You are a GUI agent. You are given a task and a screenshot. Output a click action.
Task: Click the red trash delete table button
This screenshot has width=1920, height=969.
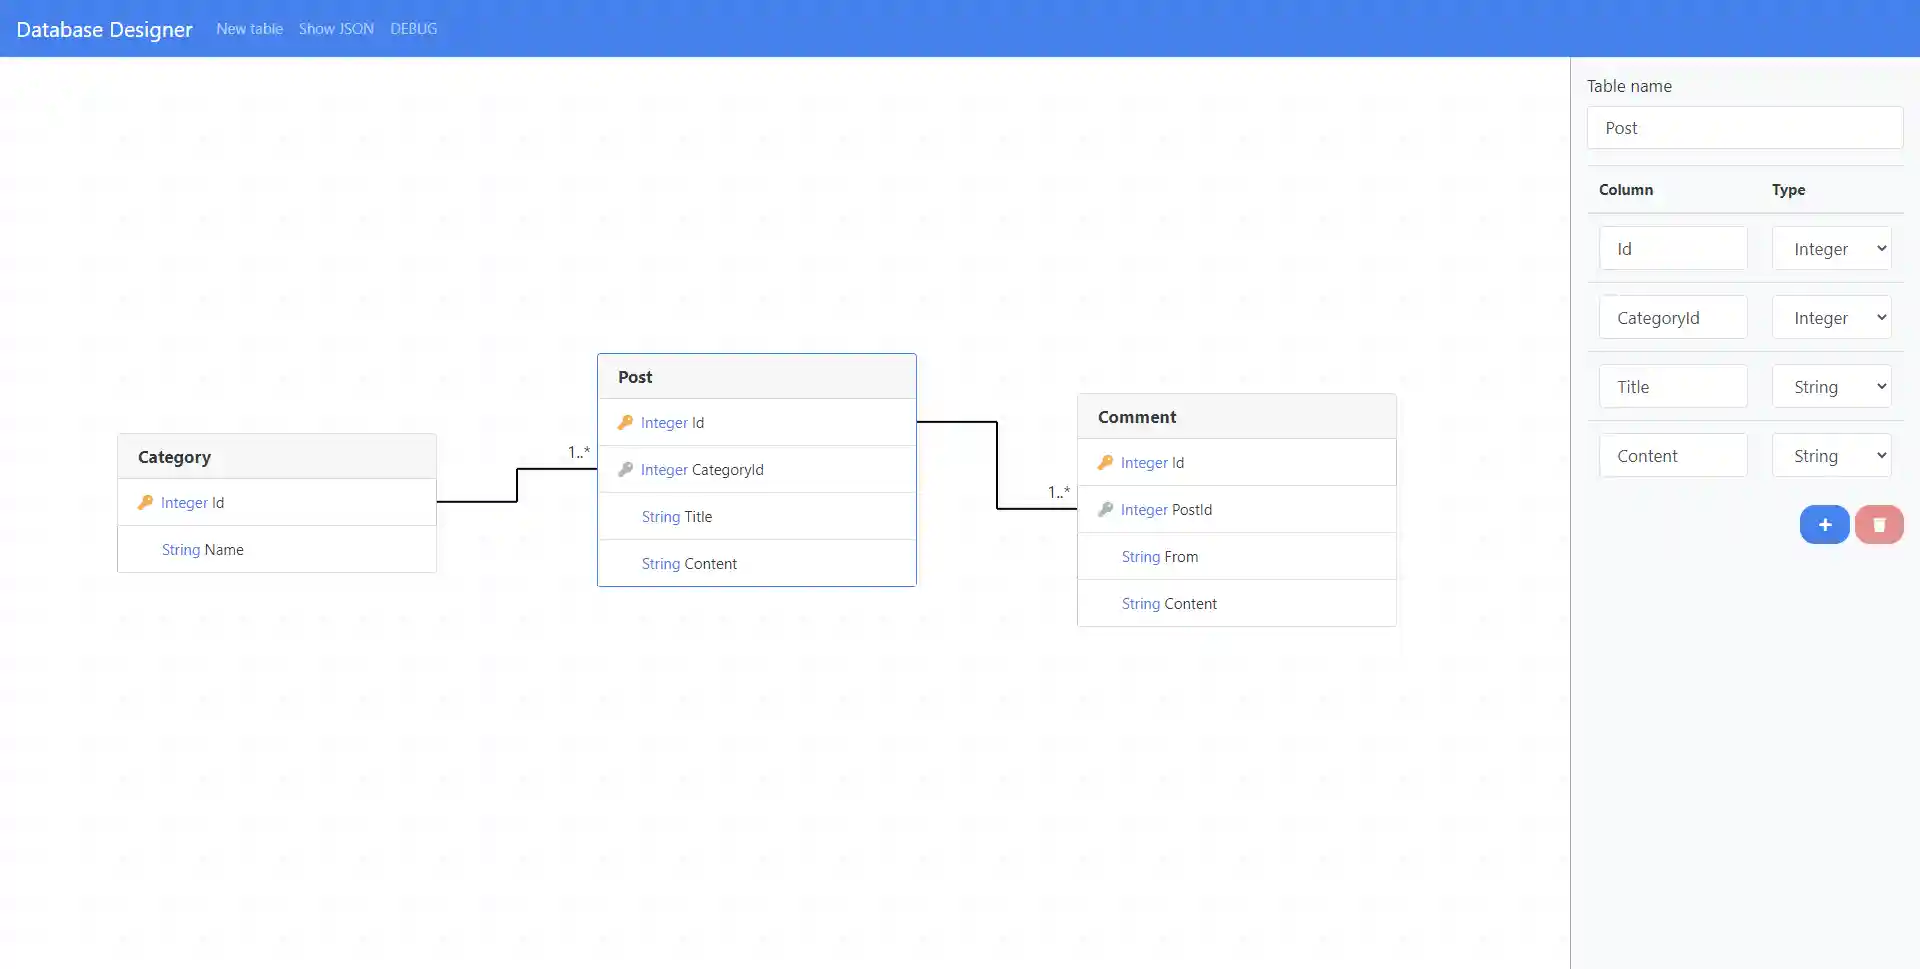click(1878, 524)
